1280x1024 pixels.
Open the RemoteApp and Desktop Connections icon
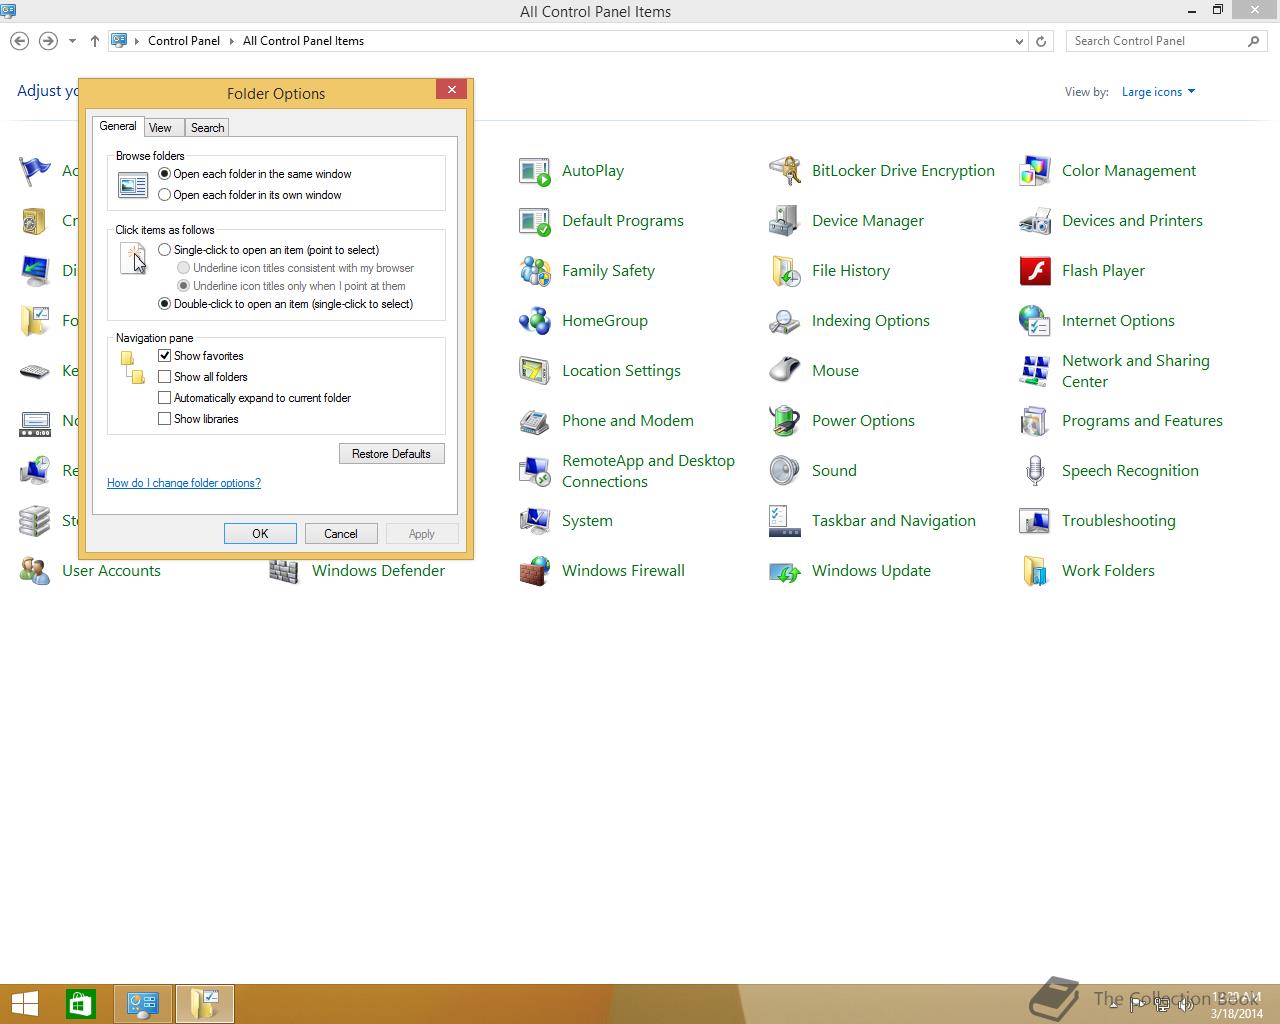tap(535, 471)
